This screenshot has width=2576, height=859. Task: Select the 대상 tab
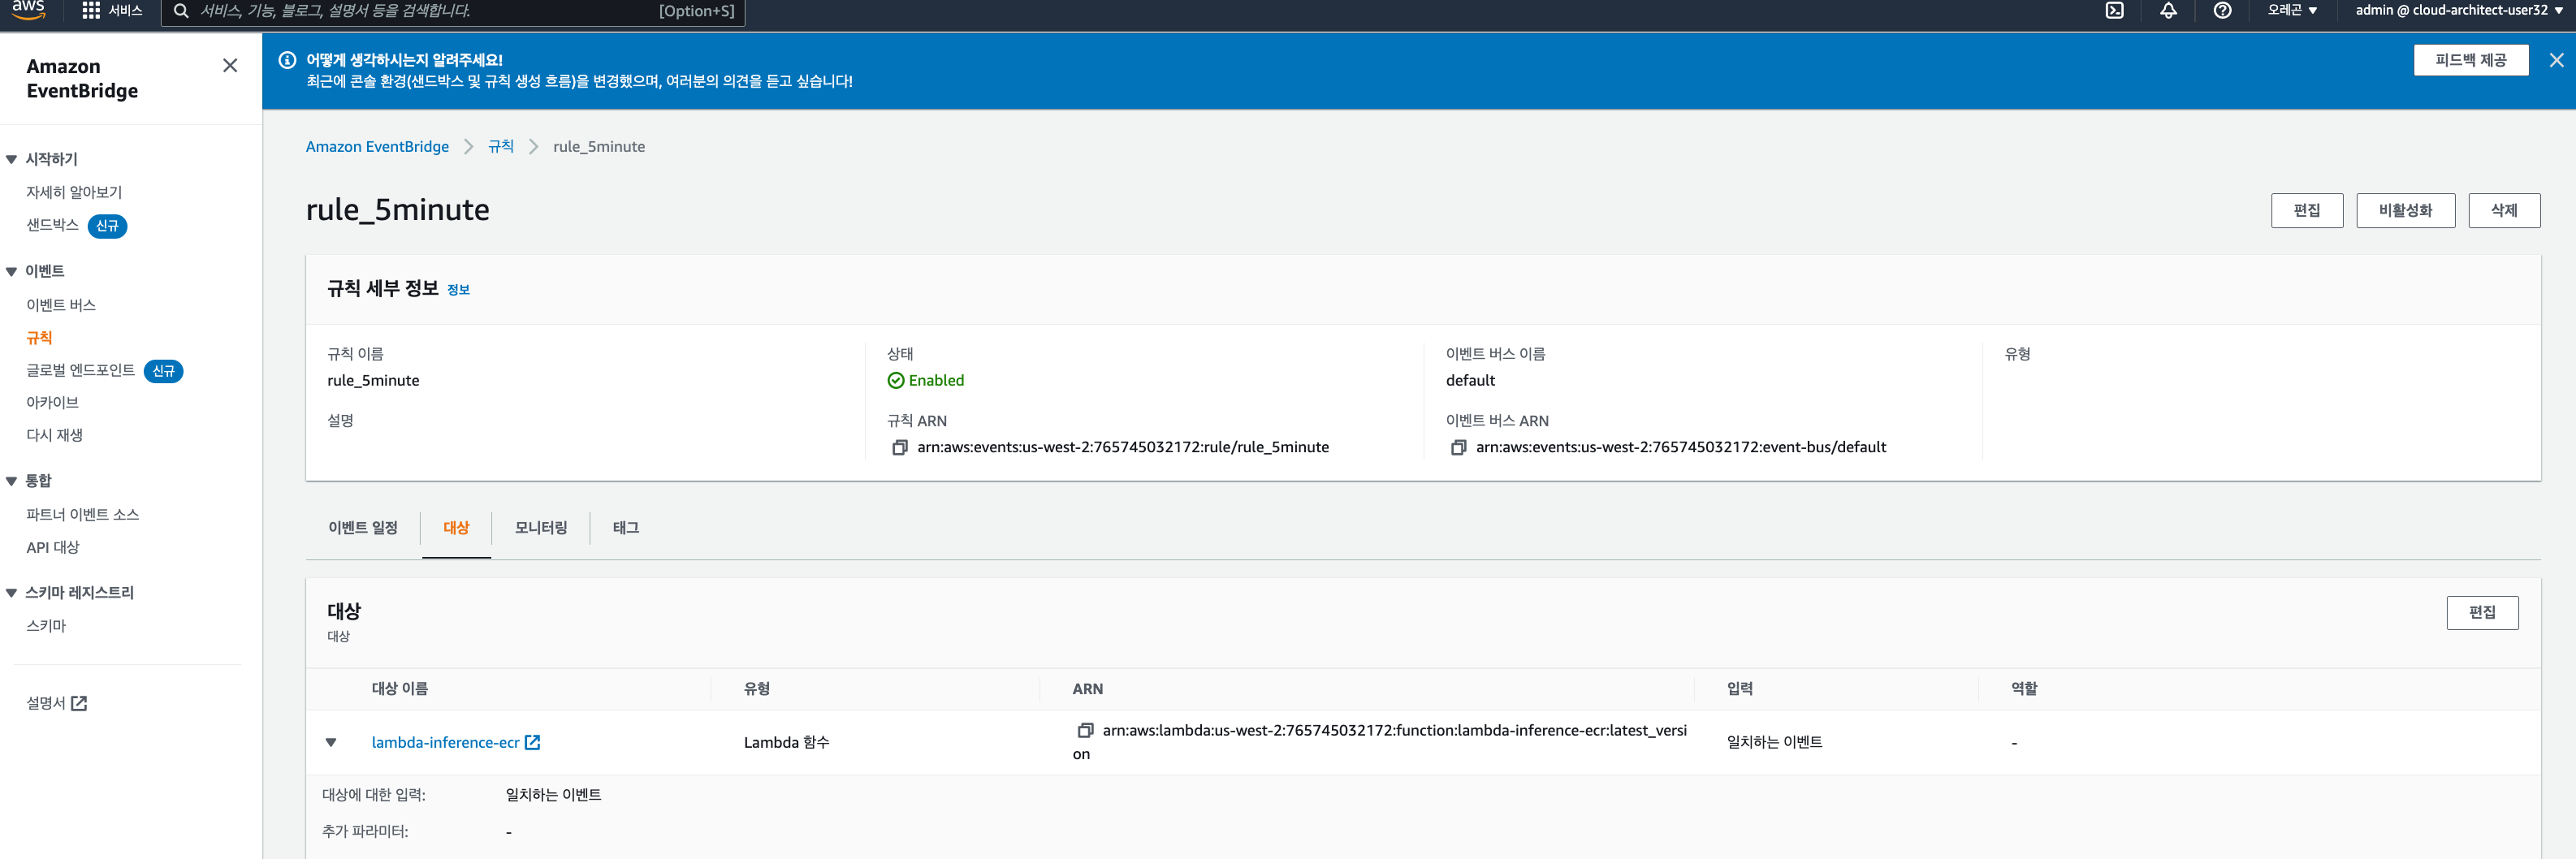coord(456,527)
